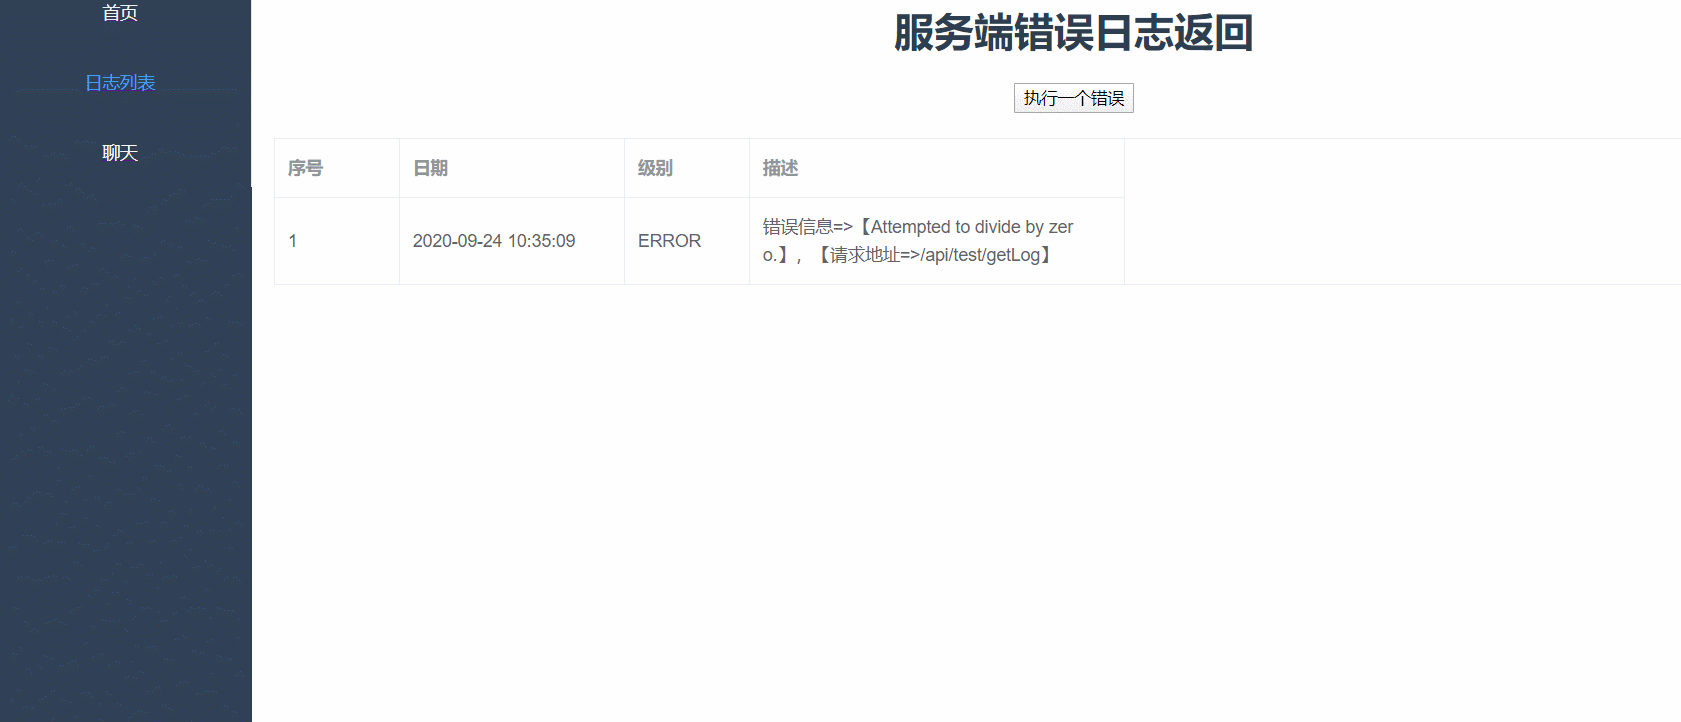1681x722 pixels.
Task: Click the divide by zero error description
Action: (x=937, y=241)
